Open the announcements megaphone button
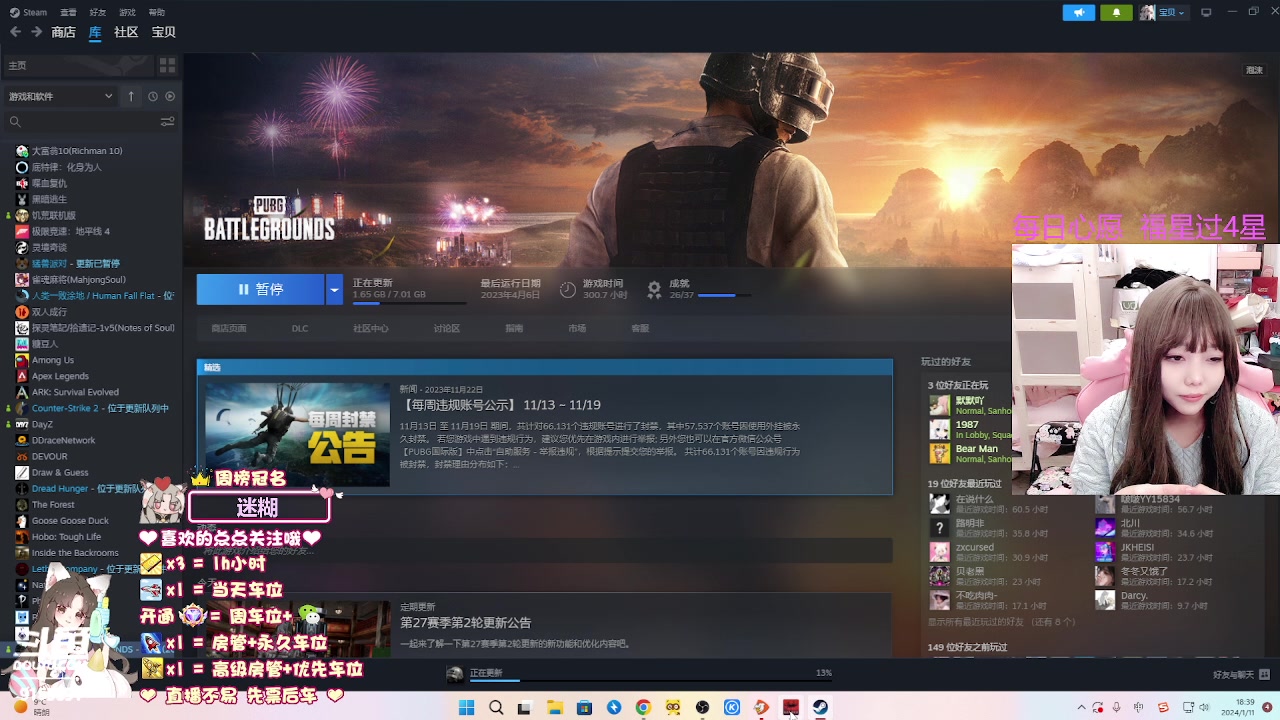 click(1079, 12)
